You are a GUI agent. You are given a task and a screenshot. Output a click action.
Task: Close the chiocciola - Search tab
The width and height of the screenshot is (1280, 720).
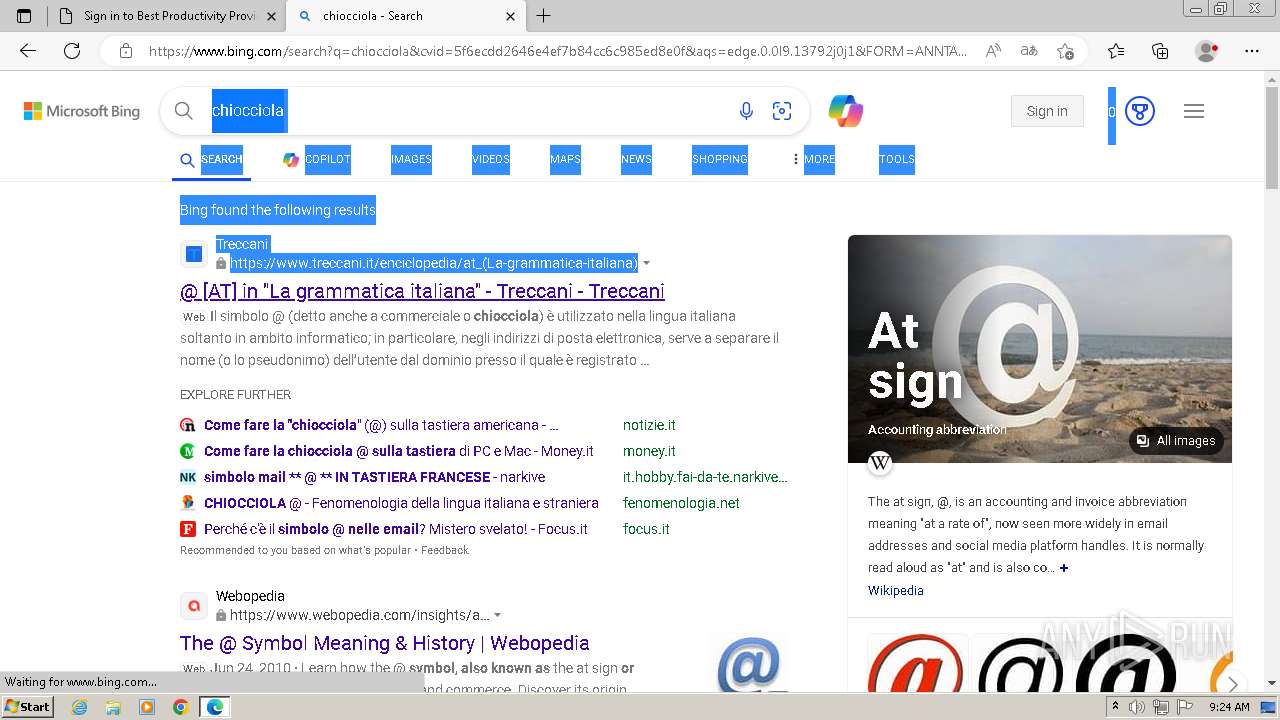pos(511,16)
